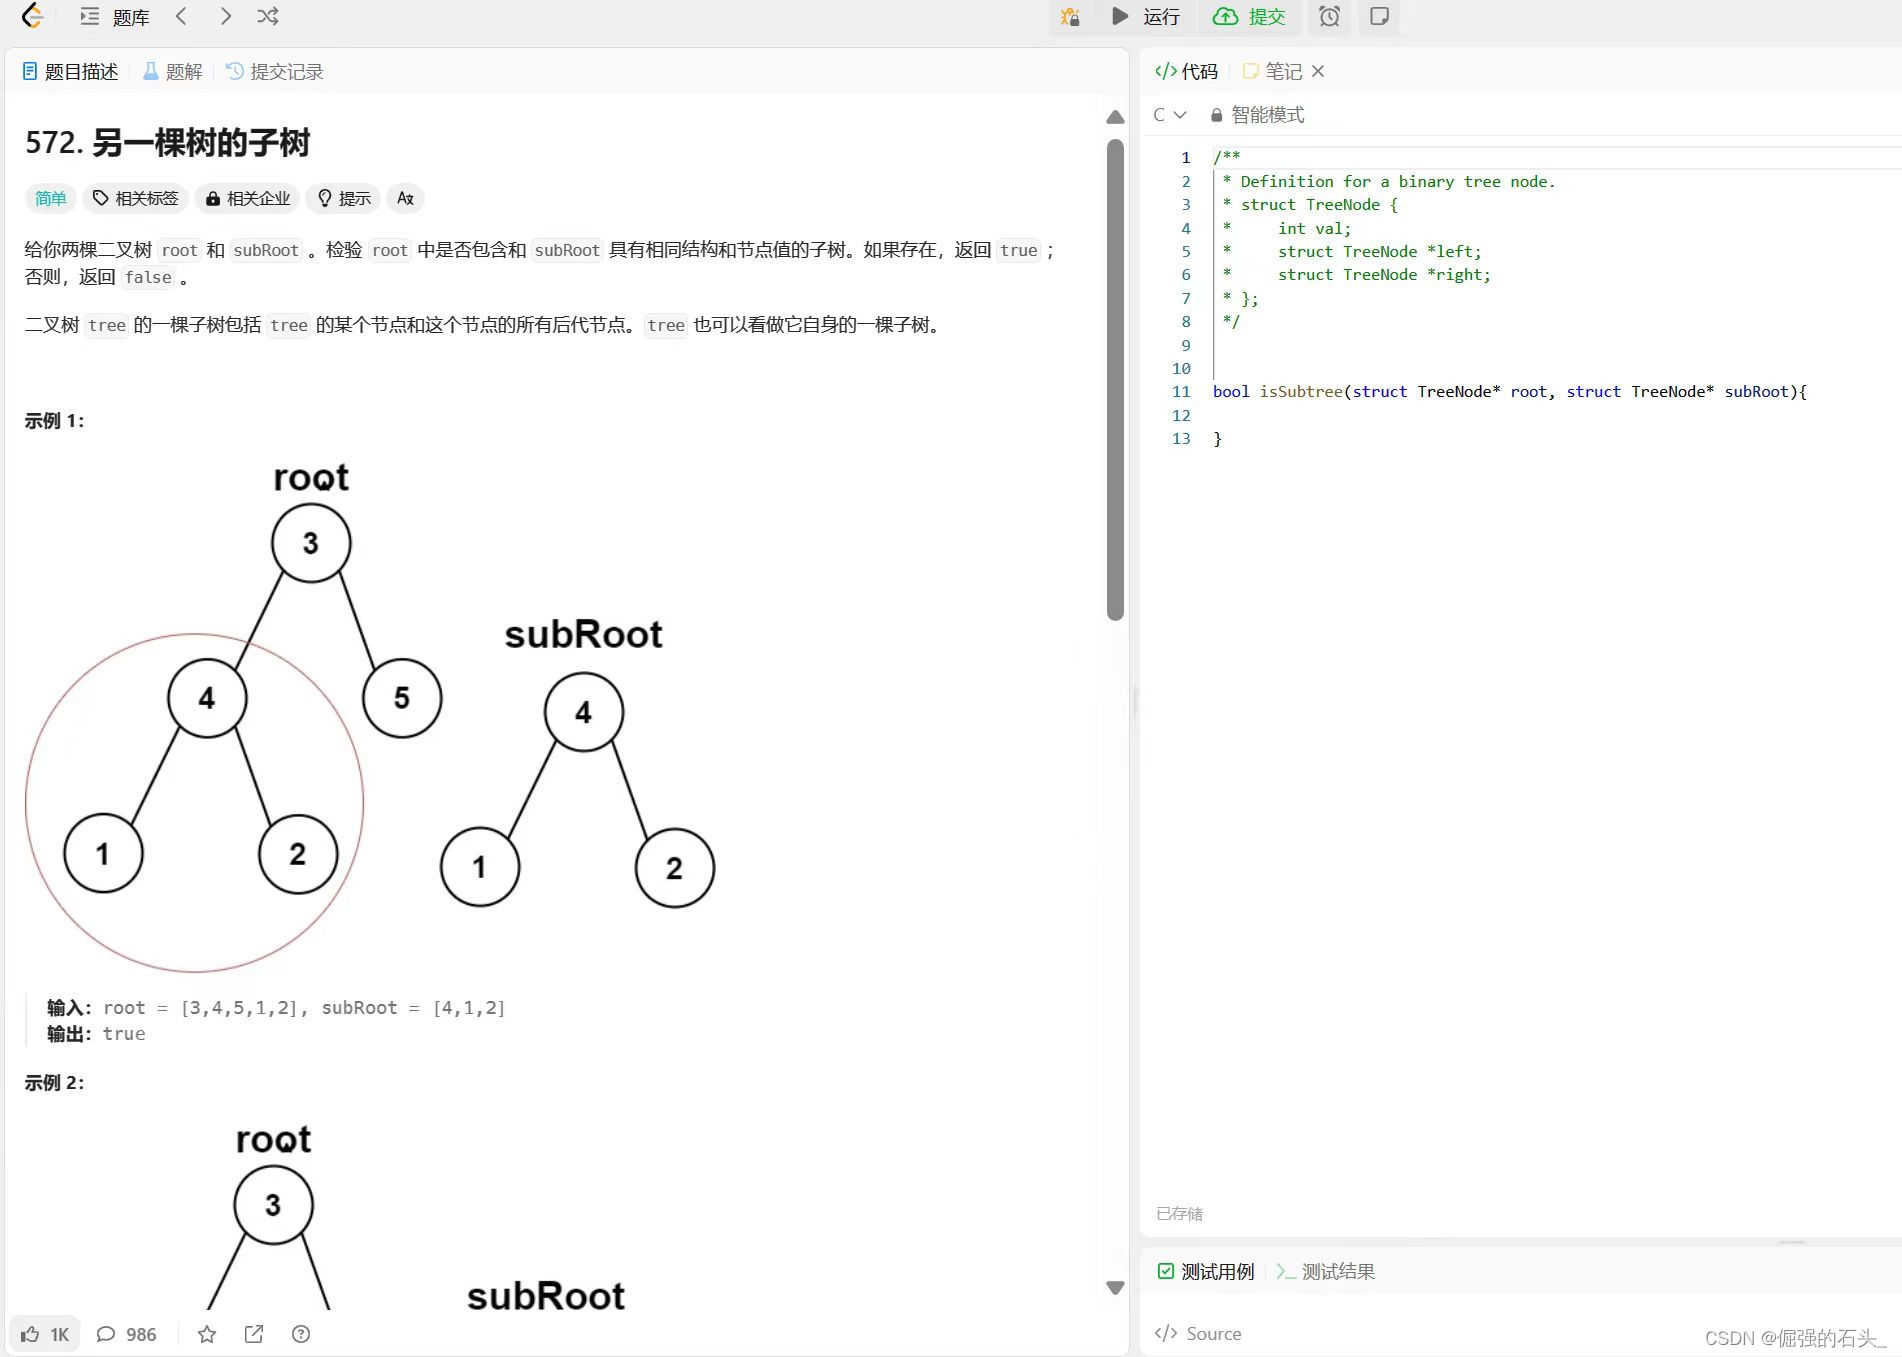Switch to 题目描述 tab
Viewport: 1902px width, 1357px height.
(x=70, y=72)
